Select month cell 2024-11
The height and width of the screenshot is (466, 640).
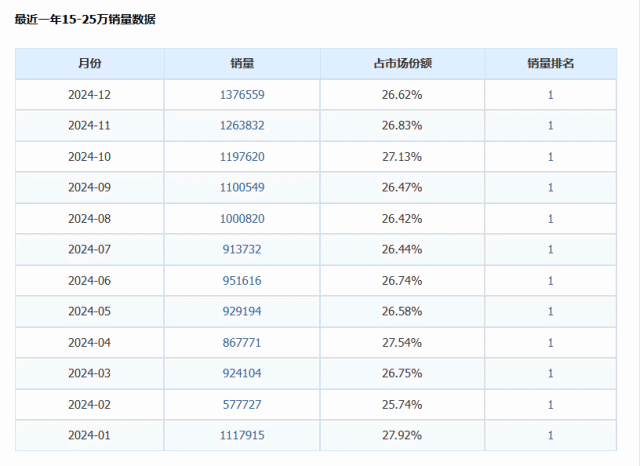(89, 125)
